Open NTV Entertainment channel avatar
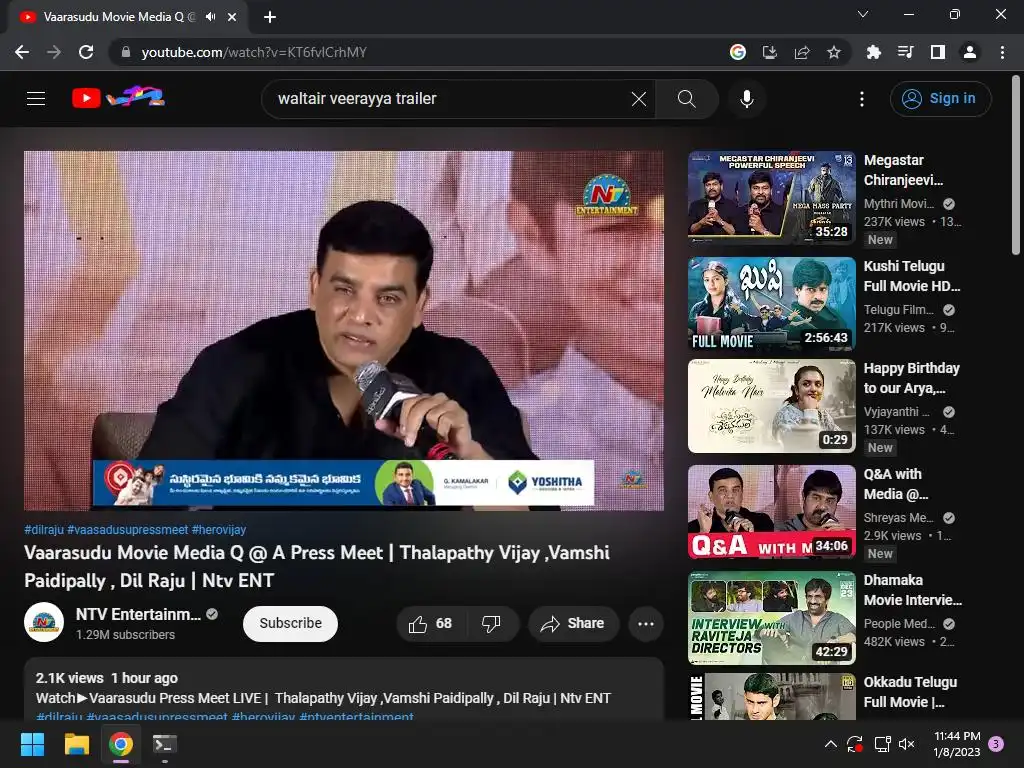Screen dimensions: 1024x768 point(44,622)
